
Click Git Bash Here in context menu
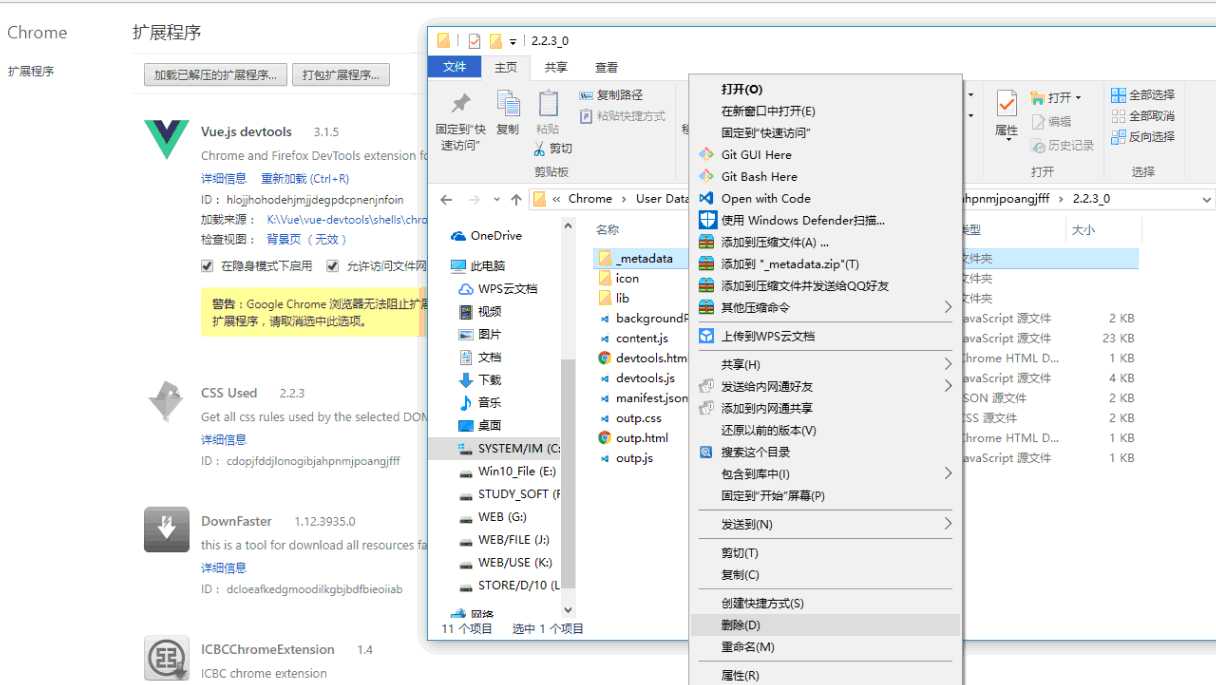point(759,177)
